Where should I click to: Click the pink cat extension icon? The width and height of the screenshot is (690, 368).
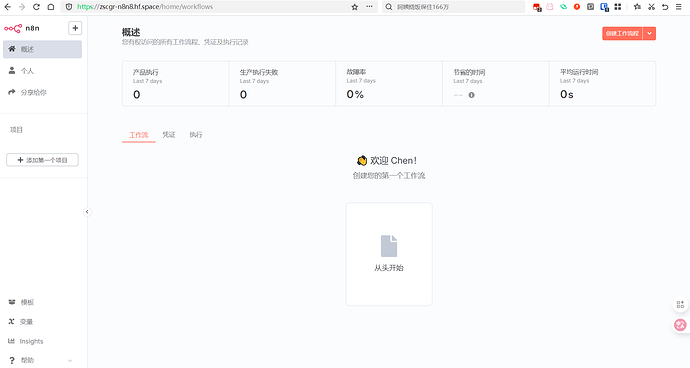point(550,7)
